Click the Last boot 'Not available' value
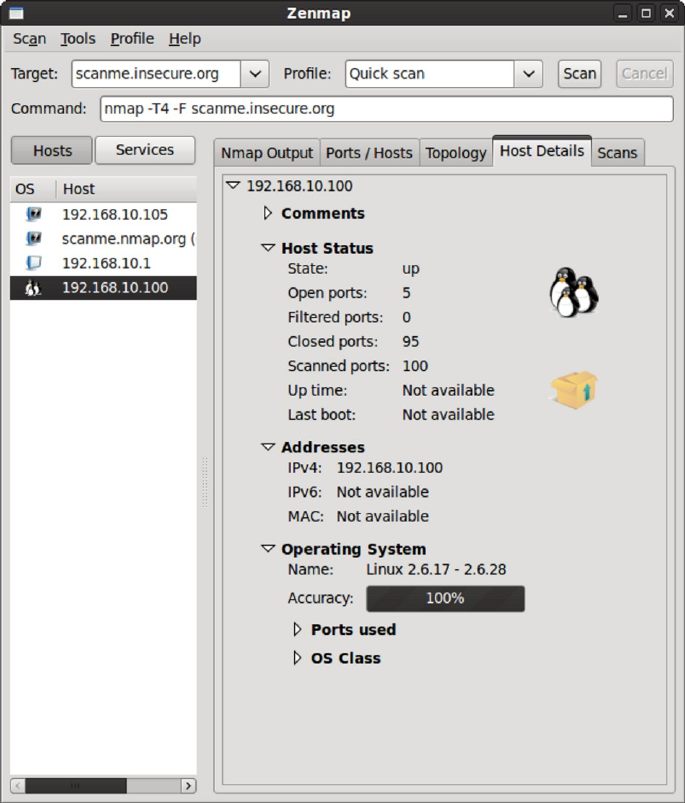Screen dimensions: 685x803 click(x=448, y=415)
